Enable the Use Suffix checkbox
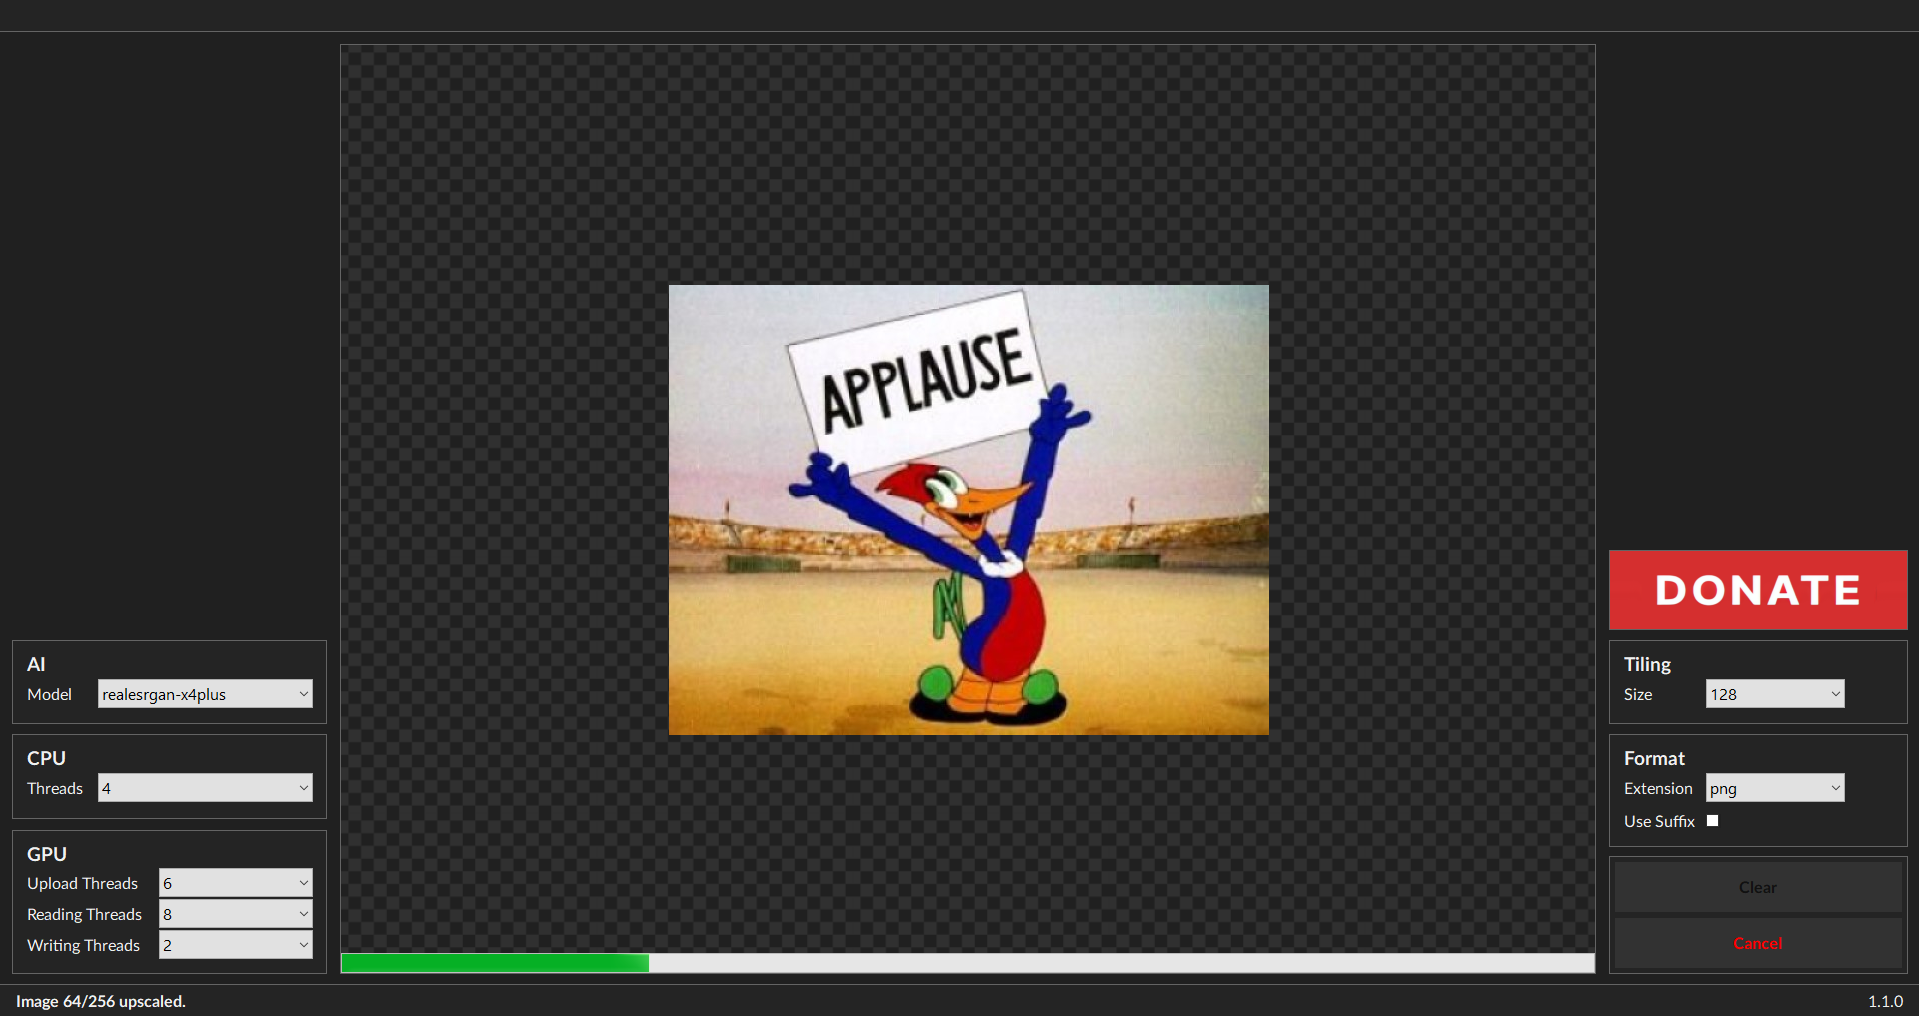This screenshot has height=1016, width=1919. click(x=1712, y=821)
